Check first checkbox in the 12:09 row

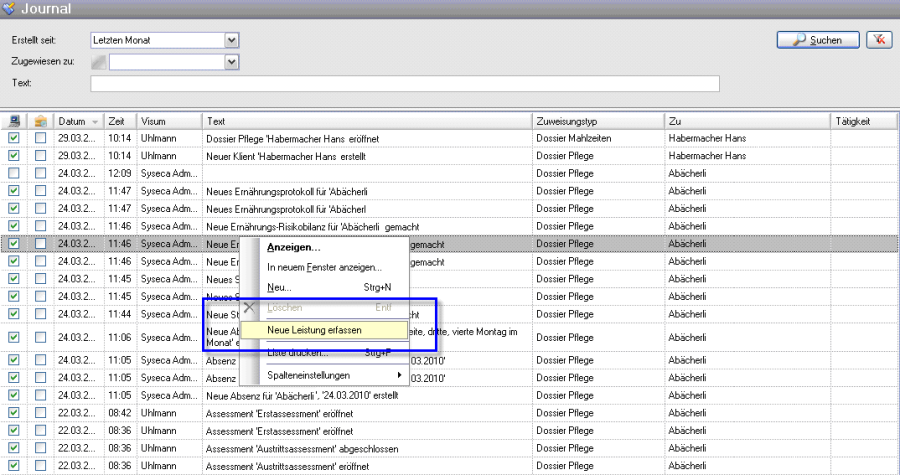pos(14,173)
